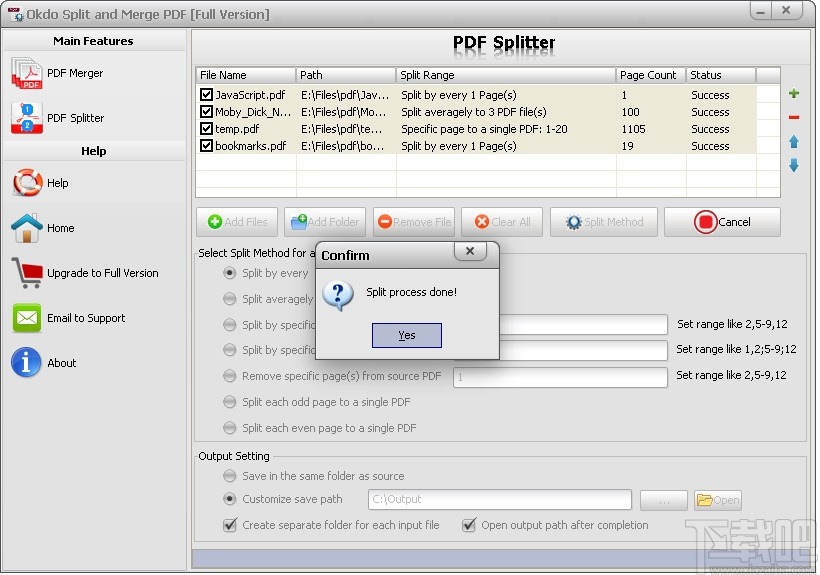The width and height of the screenshot is (820, 575).
Task: Click the Clear All button
Action: [x=502, y=222]
